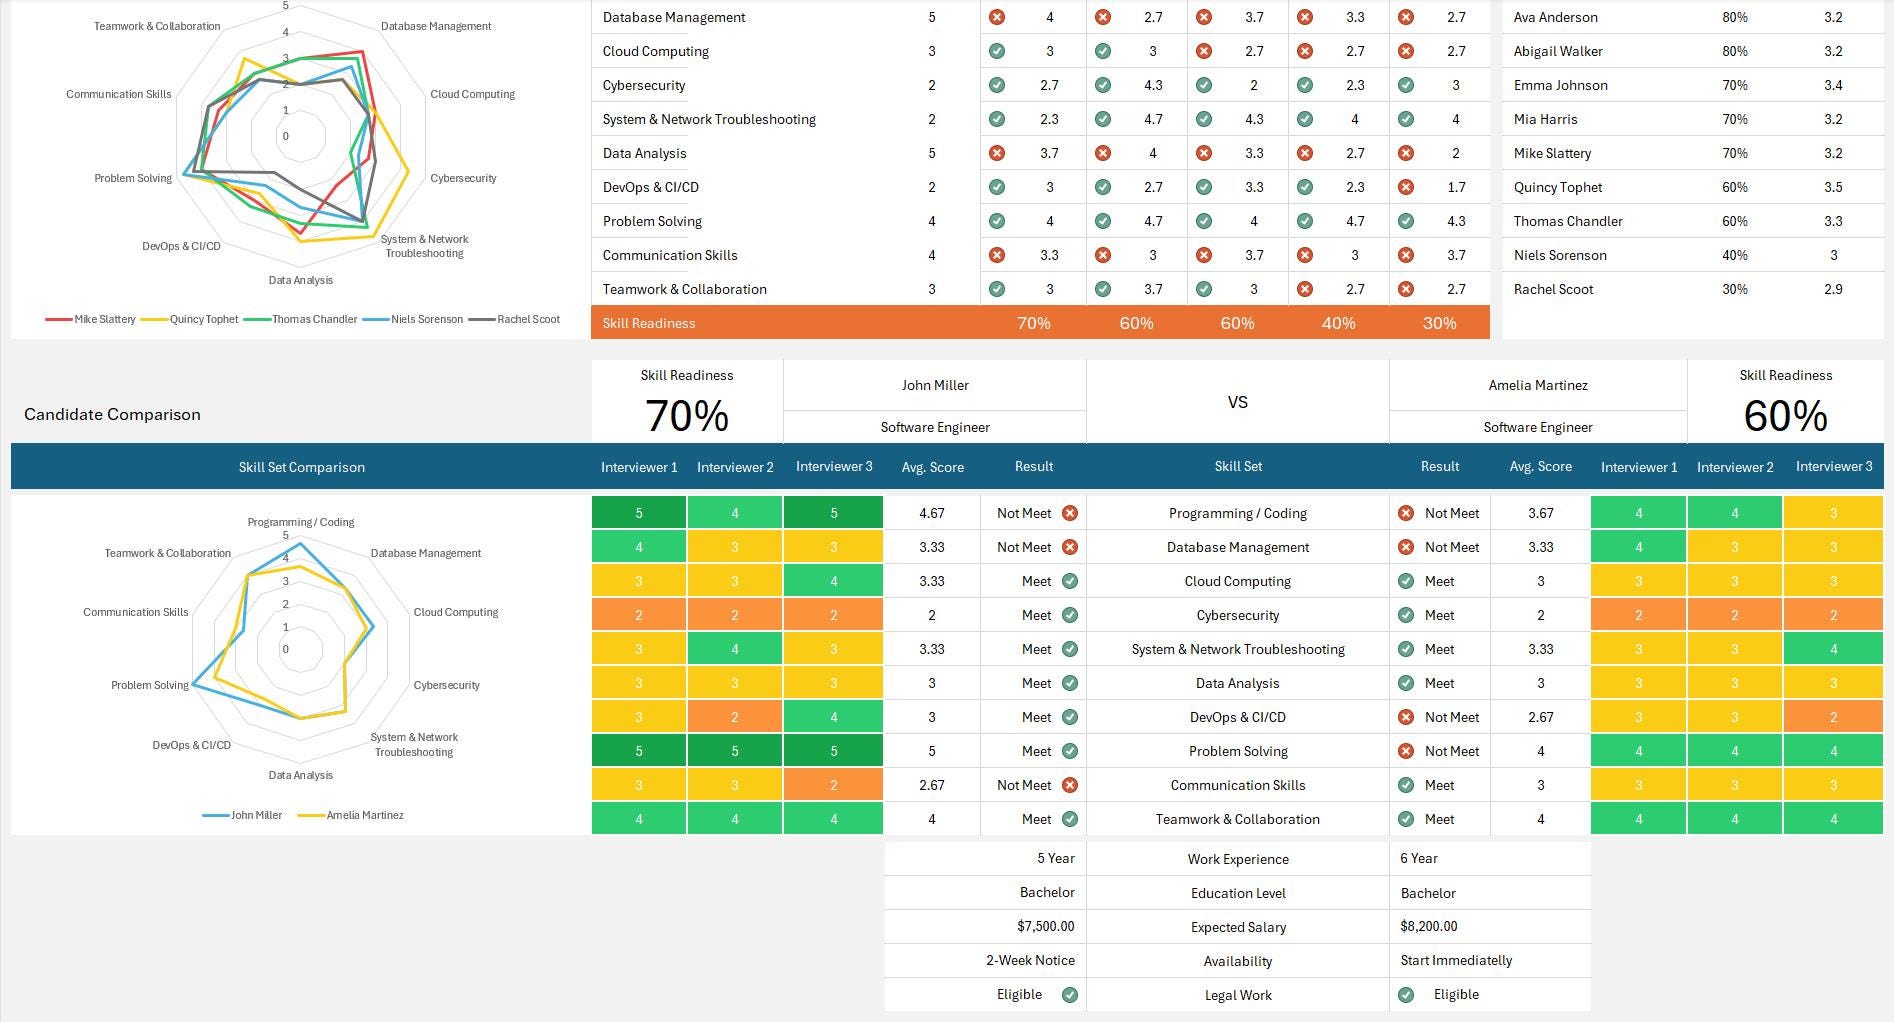
Task: Click the green check beside 3.7 in Teamwork & Collaboration row
Action: click(x=1102, y=289)
